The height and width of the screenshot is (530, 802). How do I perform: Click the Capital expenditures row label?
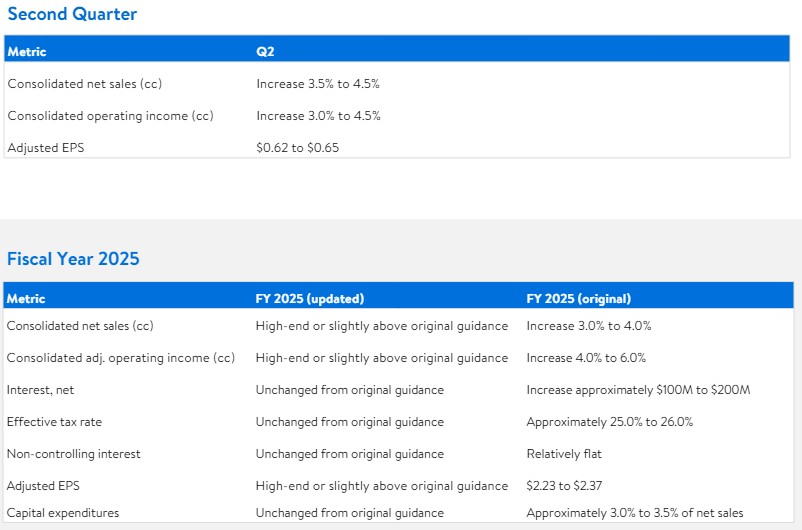[x=63, y=513]
